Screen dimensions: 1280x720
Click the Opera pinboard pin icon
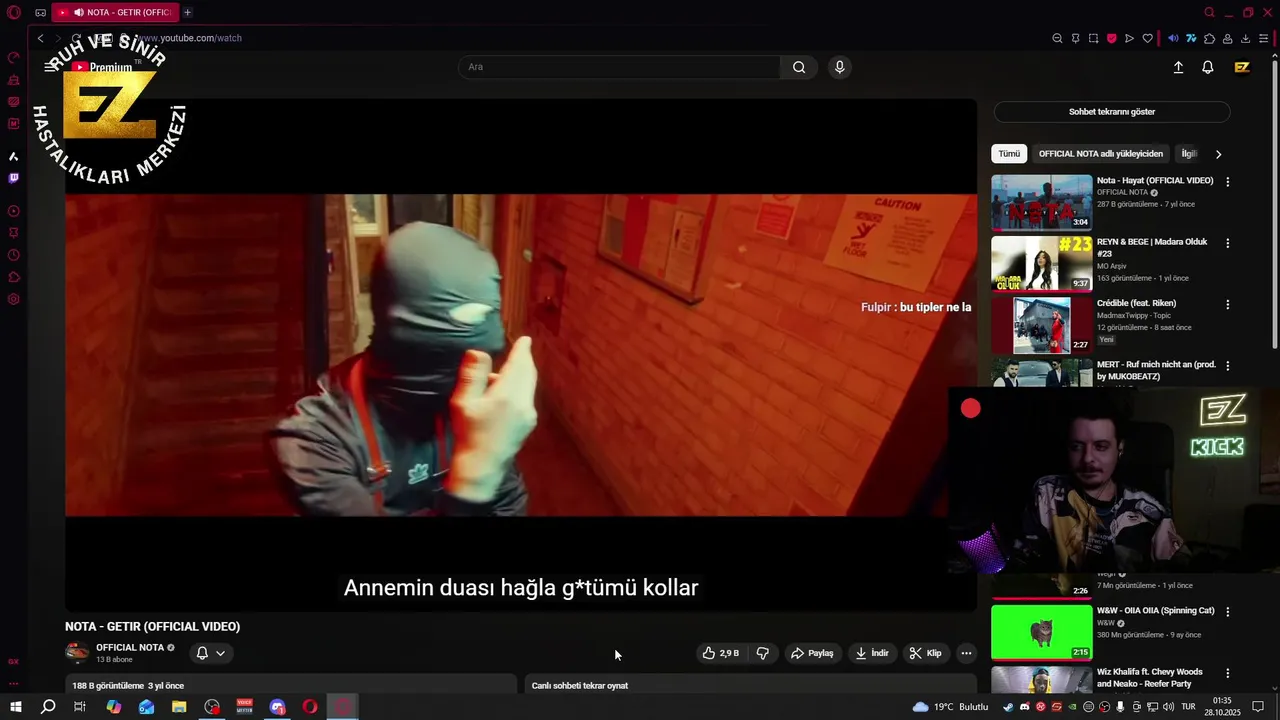tap(1076, 39)
